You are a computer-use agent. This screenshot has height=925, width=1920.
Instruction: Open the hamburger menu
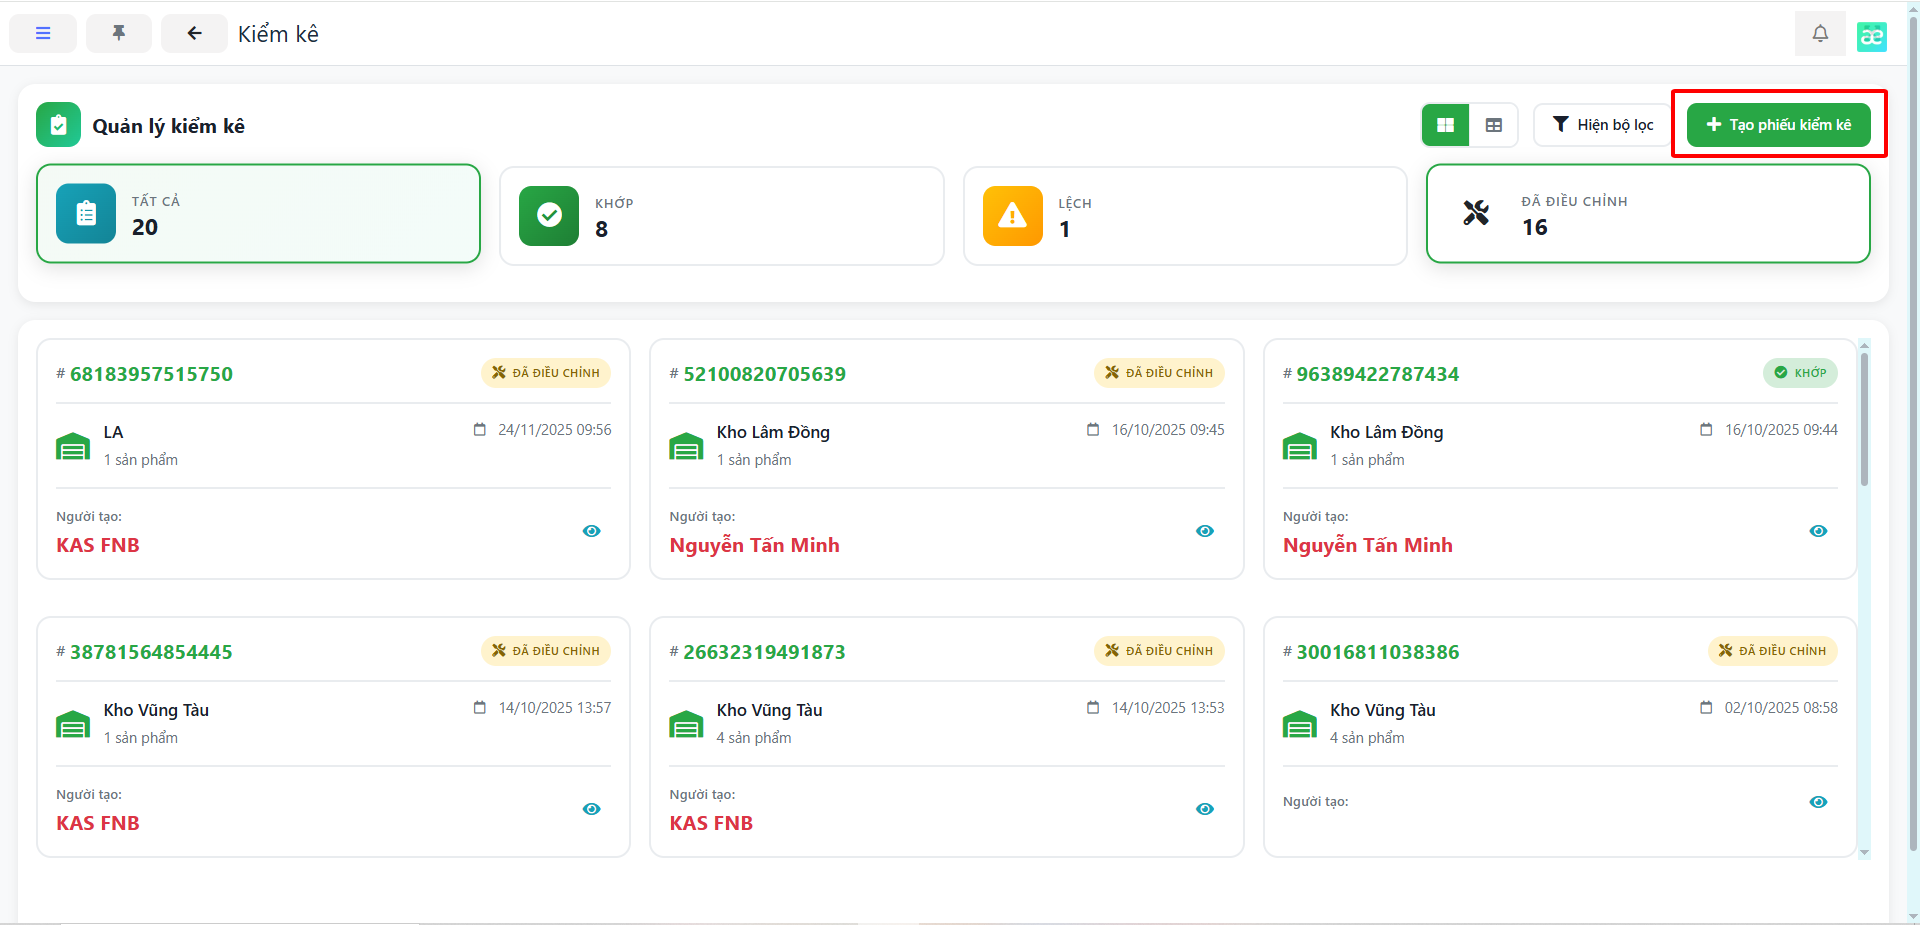pos(43,33)
